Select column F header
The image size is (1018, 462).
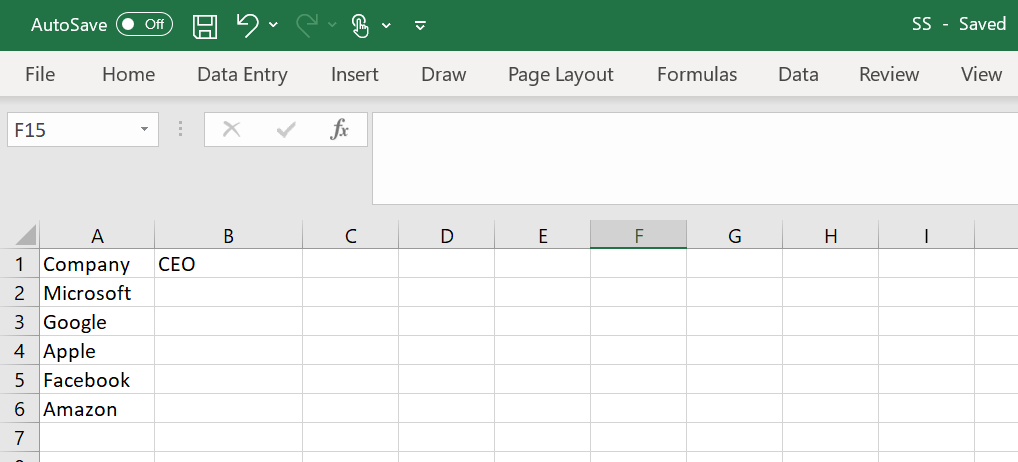tap(638, 236)
